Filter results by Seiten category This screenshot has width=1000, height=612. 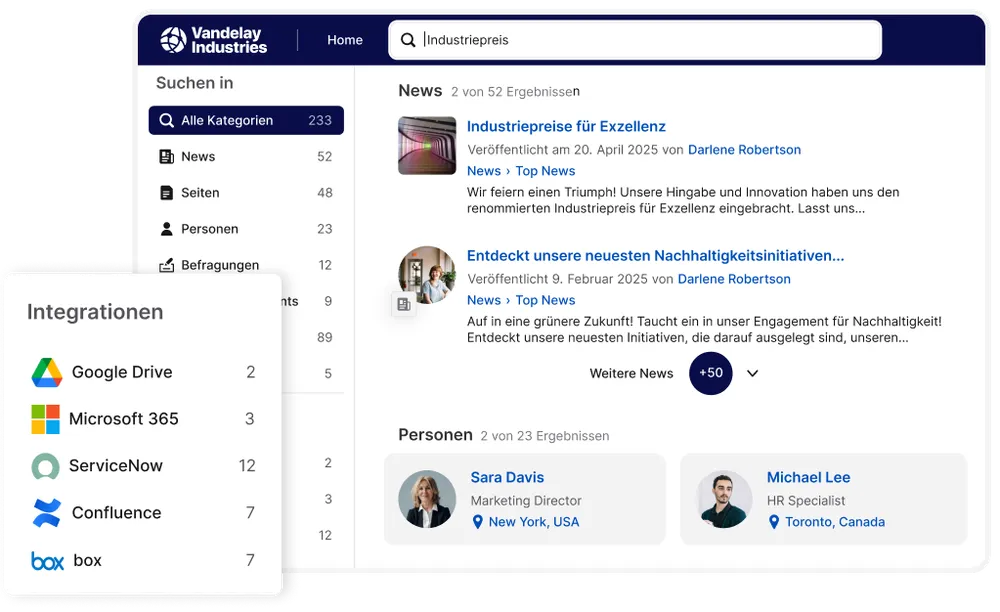[x=246, y=193]
